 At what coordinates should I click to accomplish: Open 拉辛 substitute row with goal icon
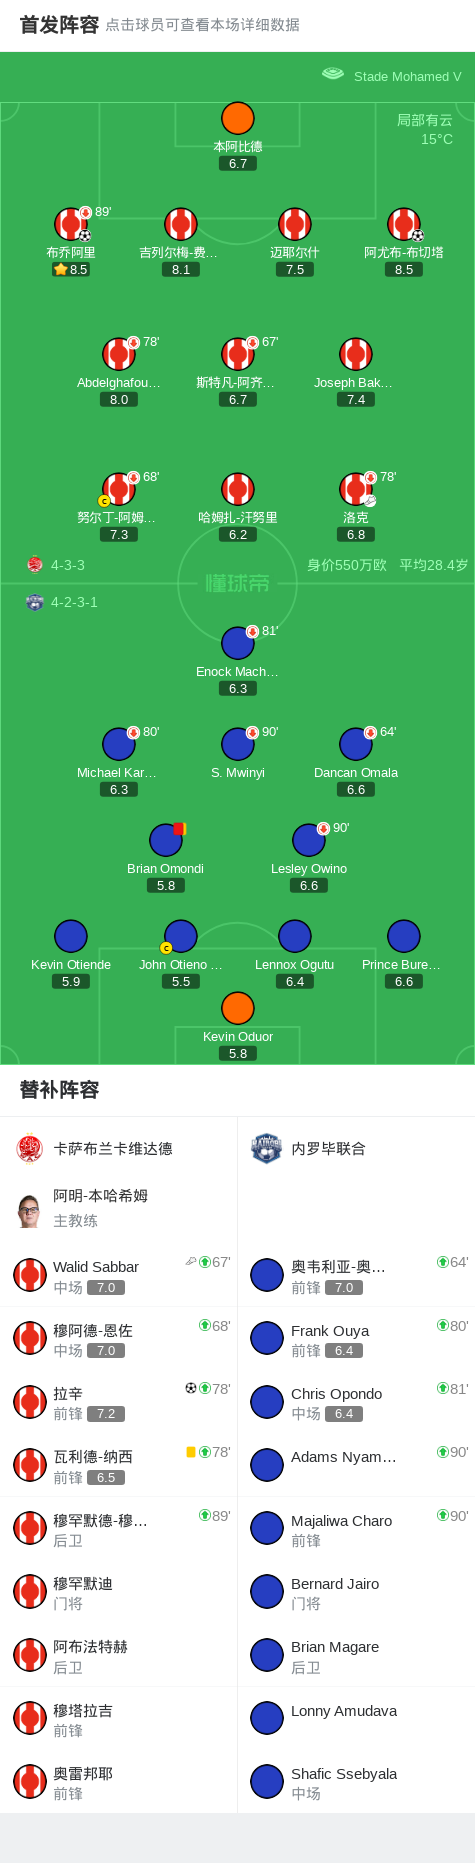[119, 1403]
